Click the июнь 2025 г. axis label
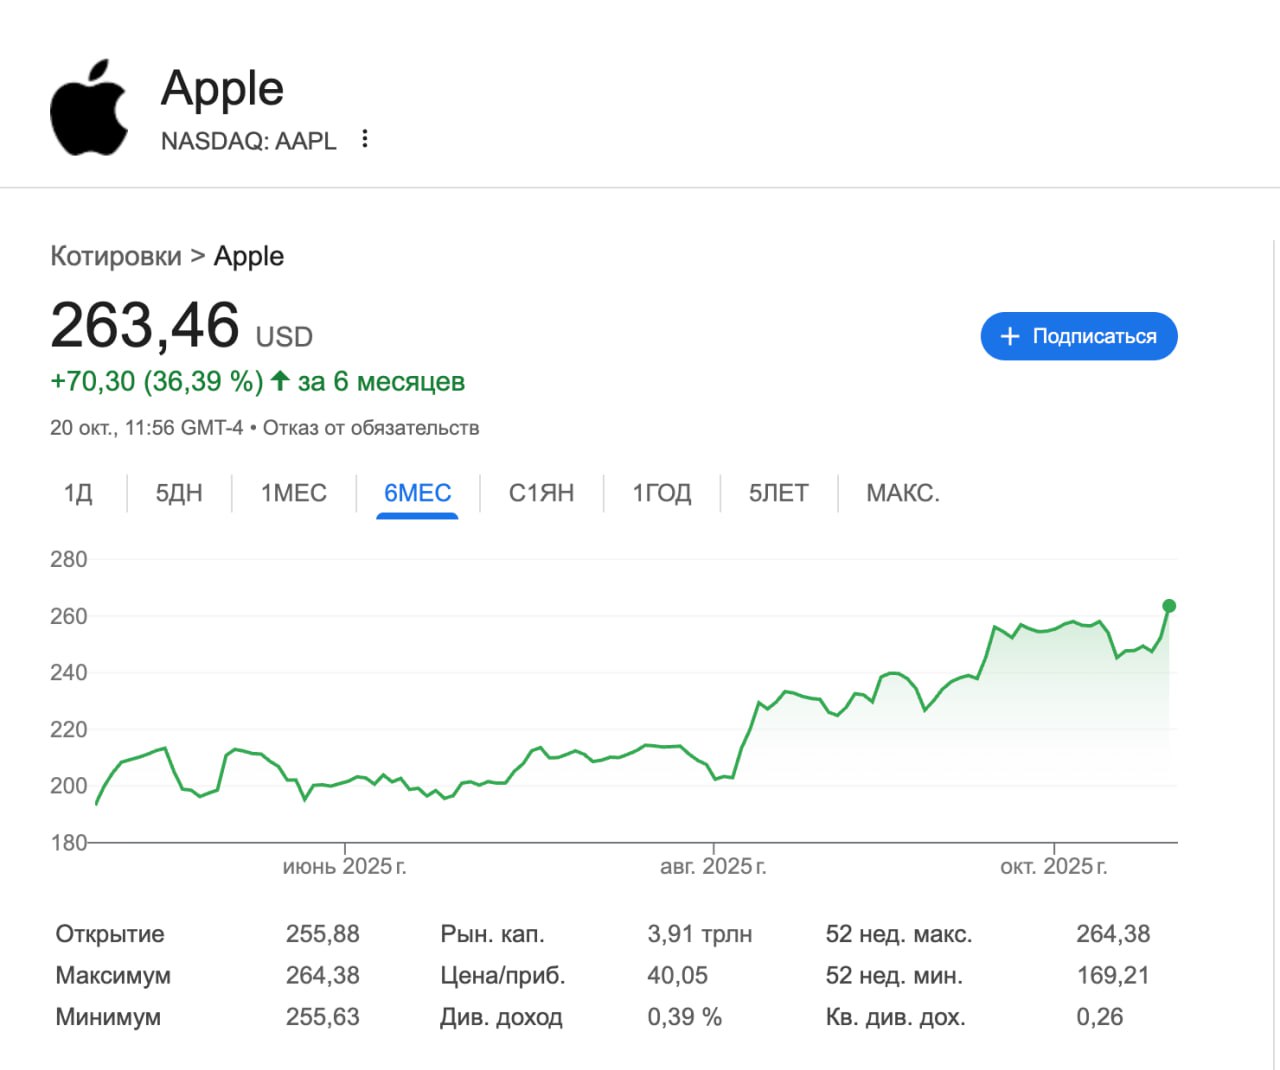The height and width of the screenshot is (1070, 1280). [345, 866]
